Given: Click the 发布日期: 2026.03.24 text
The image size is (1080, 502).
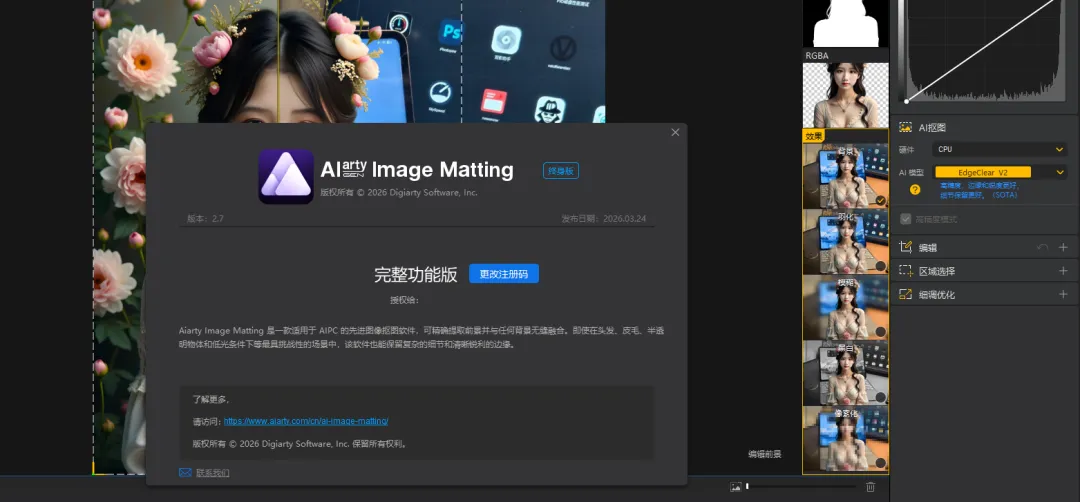Looking at the screenshot, I should (604, 218).
